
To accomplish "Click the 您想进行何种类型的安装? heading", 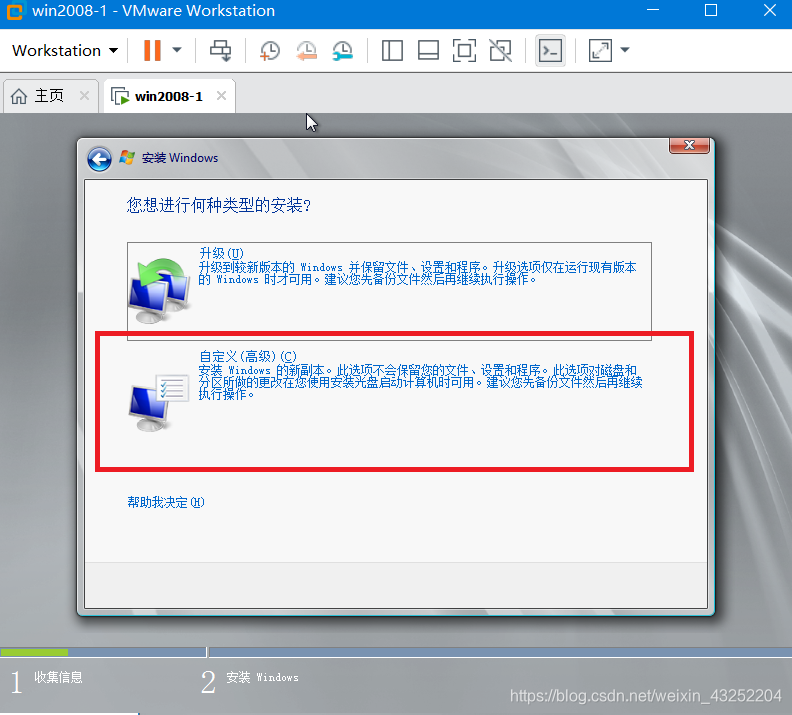I will click(x=218, y=205).
